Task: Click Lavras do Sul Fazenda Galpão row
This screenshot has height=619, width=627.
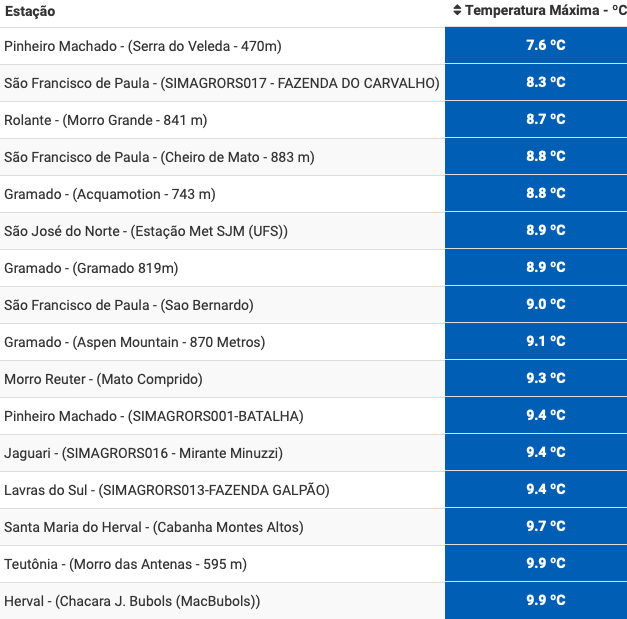Action: tap(166, 490)
